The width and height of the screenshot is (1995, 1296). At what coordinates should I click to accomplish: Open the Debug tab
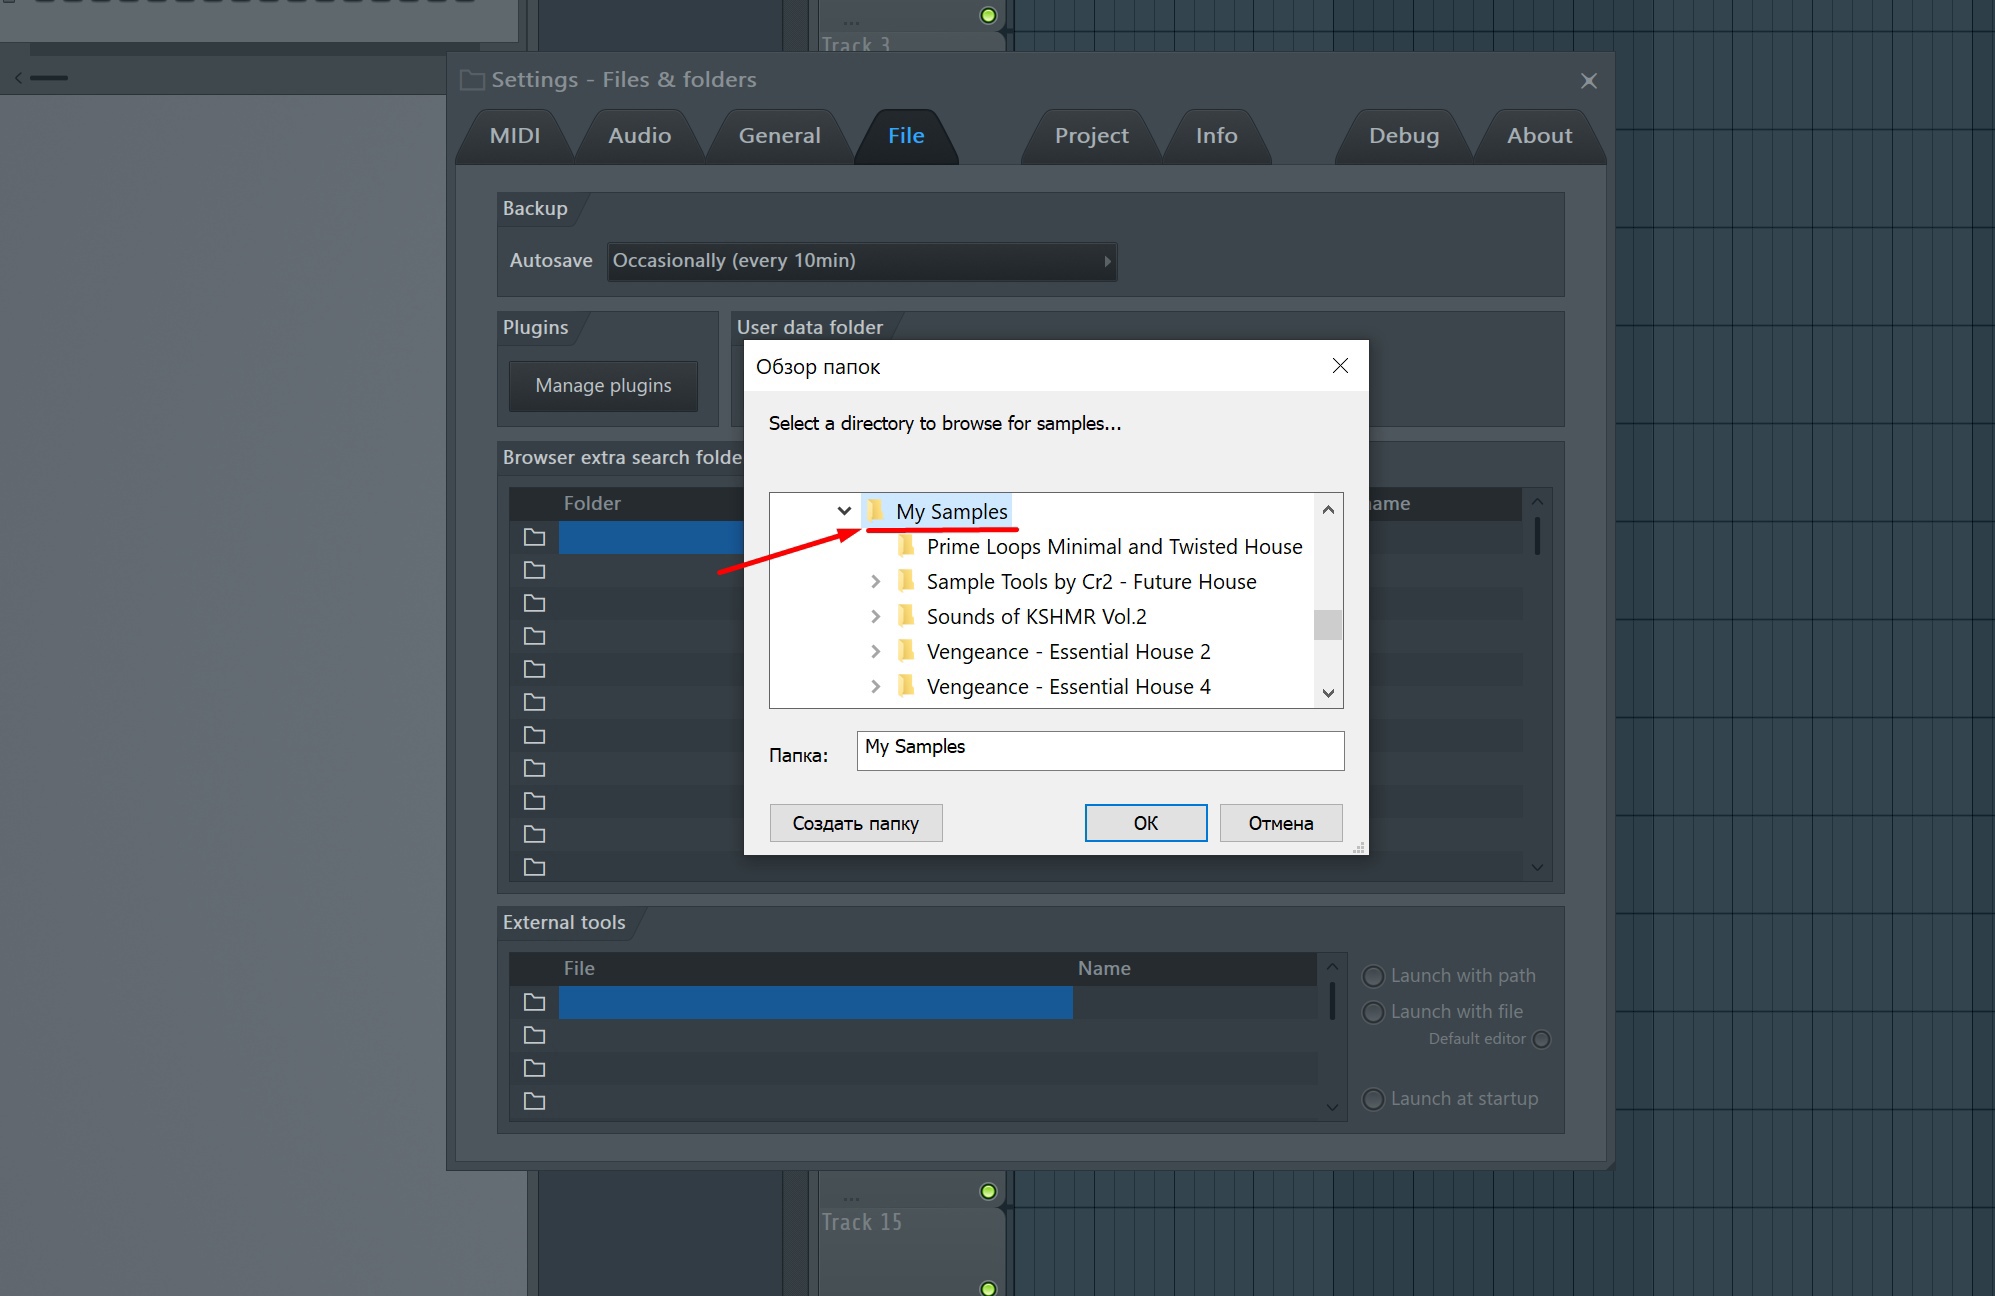click(1404, 136)
